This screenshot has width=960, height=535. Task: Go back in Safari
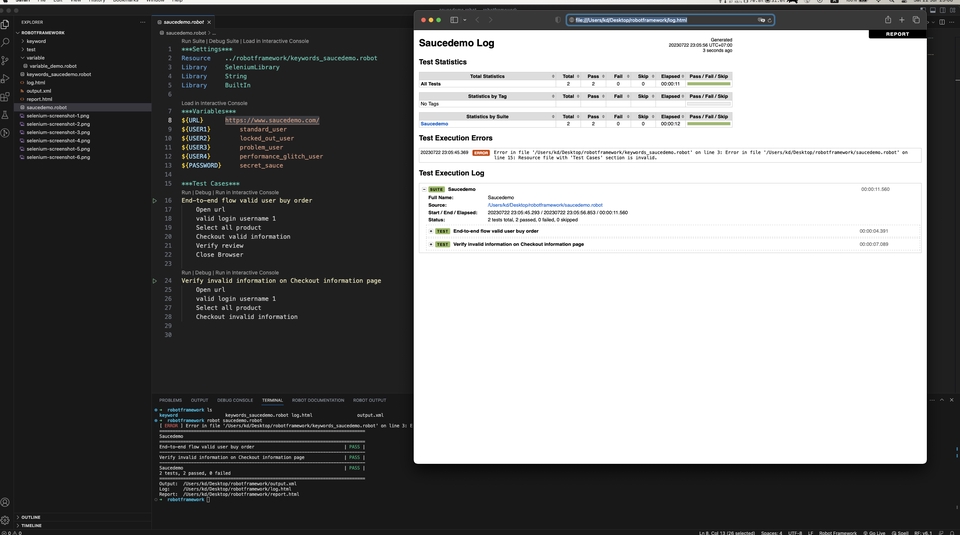click(478, 20)
